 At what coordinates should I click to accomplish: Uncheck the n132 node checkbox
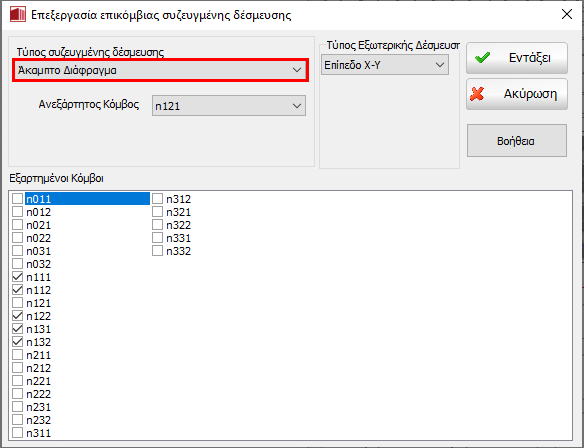point(18,341)
